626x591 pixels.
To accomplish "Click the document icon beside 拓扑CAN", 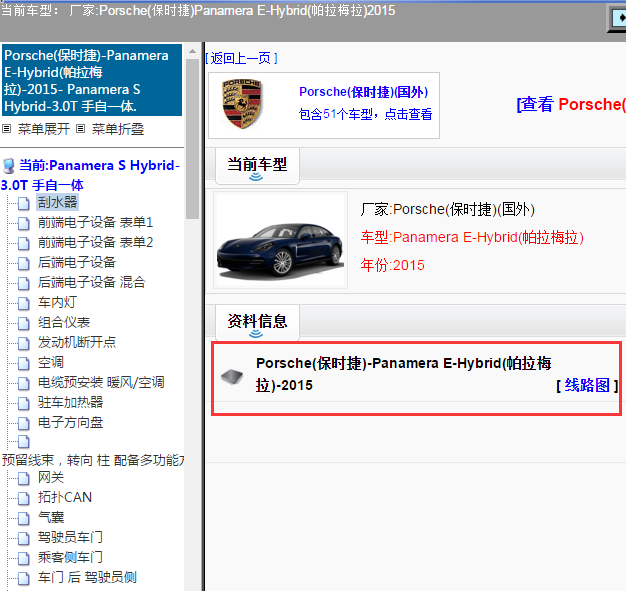I will point(24,498).
